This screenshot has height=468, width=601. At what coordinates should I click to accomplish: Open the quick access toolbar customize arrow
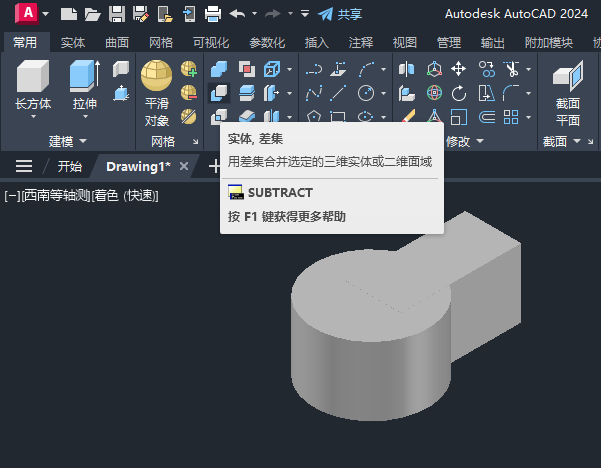[304, 14]
